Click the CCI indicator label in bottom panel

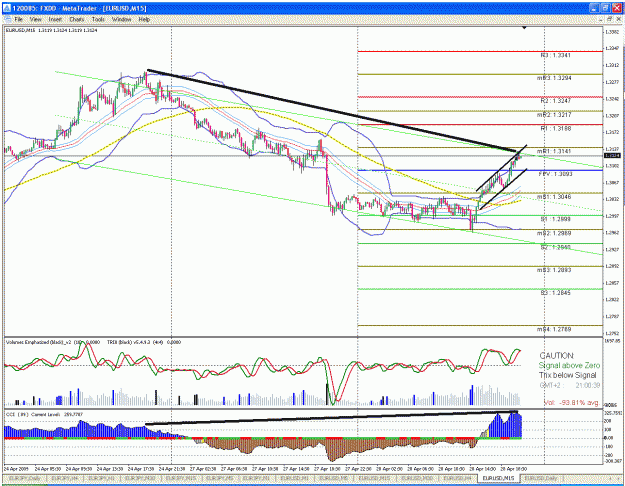point(44,415)
